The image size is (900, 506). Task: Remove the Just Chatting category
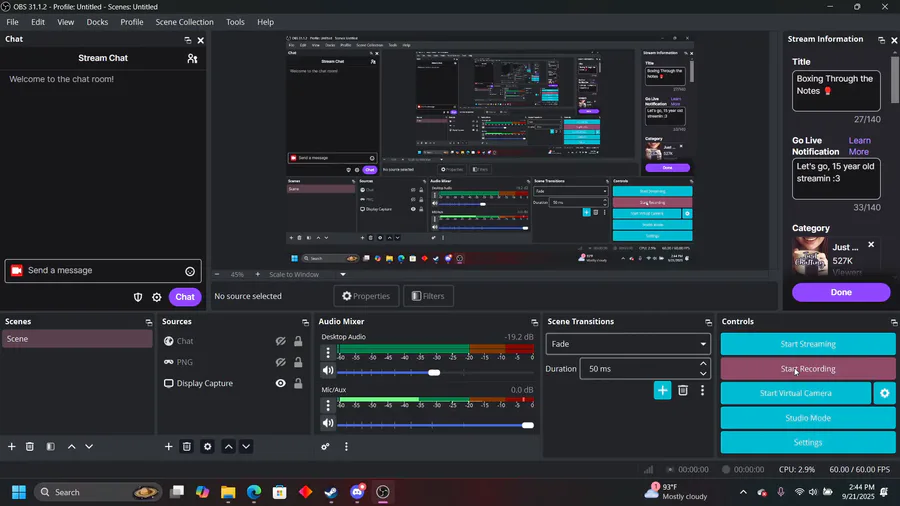871,244
